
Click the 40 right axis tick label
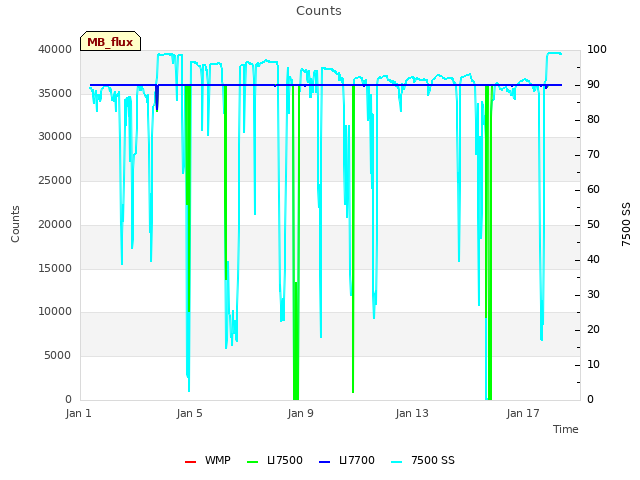593,260
